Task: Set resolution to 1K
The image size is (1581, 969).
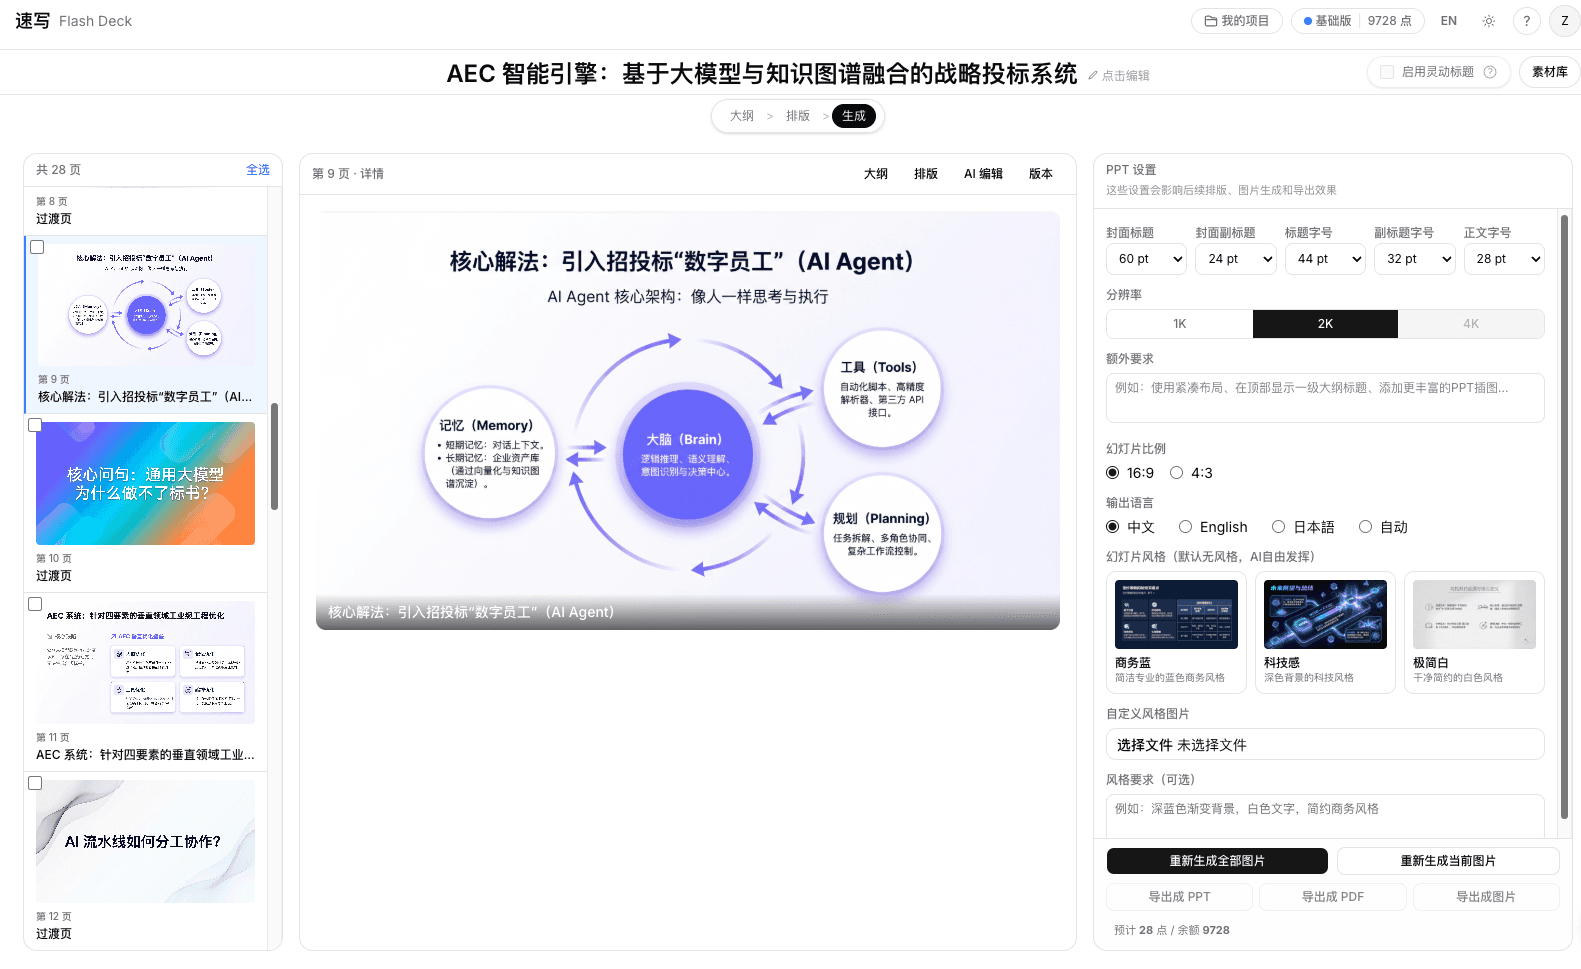Action: point(1179,324)
